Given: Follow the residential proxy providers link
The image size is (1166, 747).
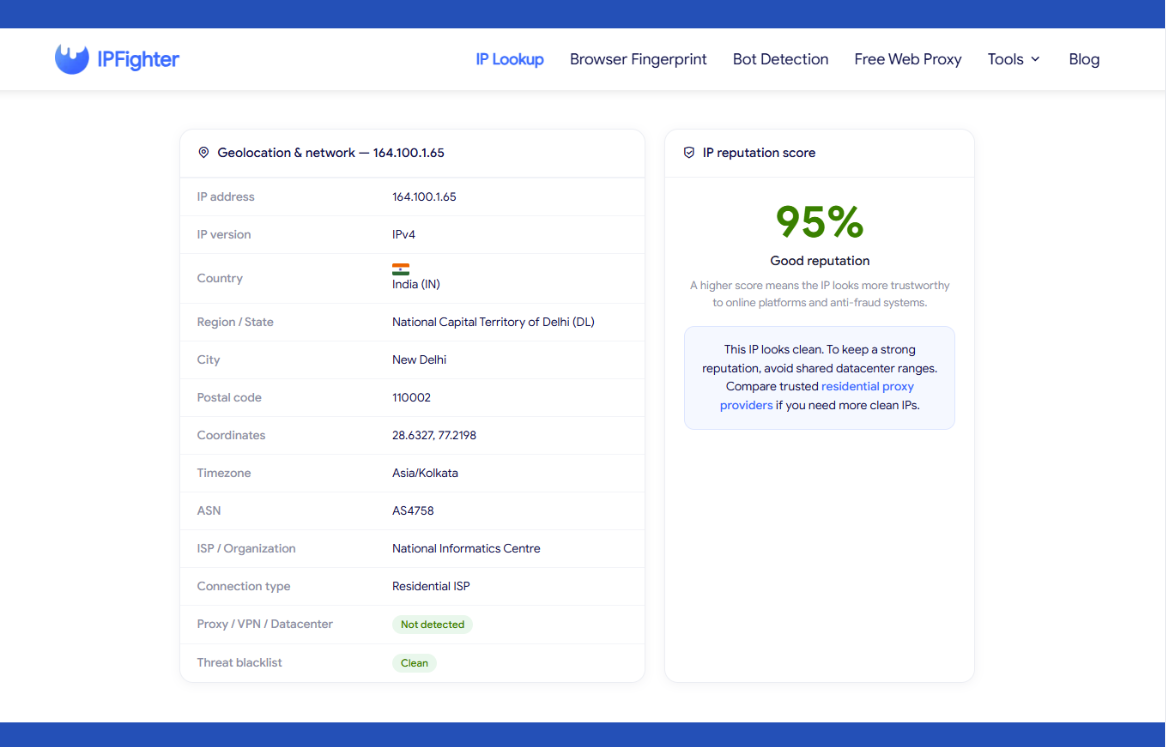Looking at the screenshot, I should click(x=816, y=395).
